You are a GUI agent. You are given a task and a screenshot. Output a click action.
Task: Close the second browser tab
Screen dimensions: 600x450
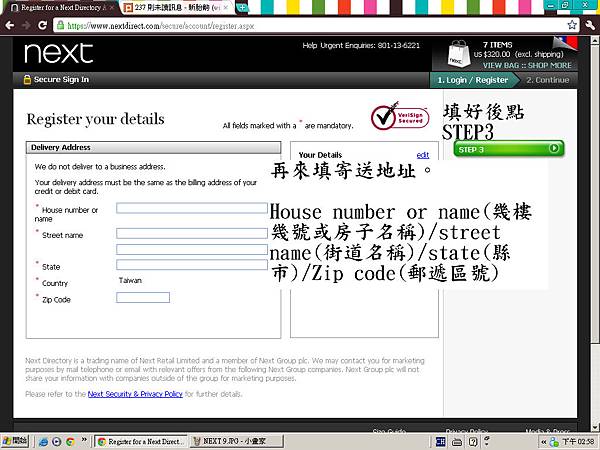(x=226, y=8)
